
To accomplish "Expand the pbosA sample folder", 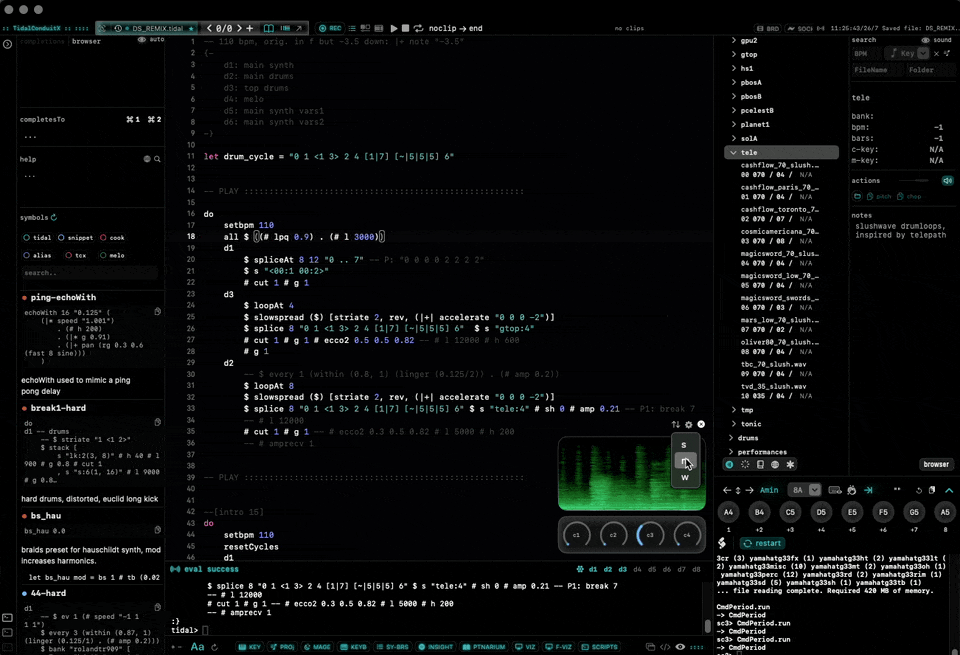I will click(733, 83).
